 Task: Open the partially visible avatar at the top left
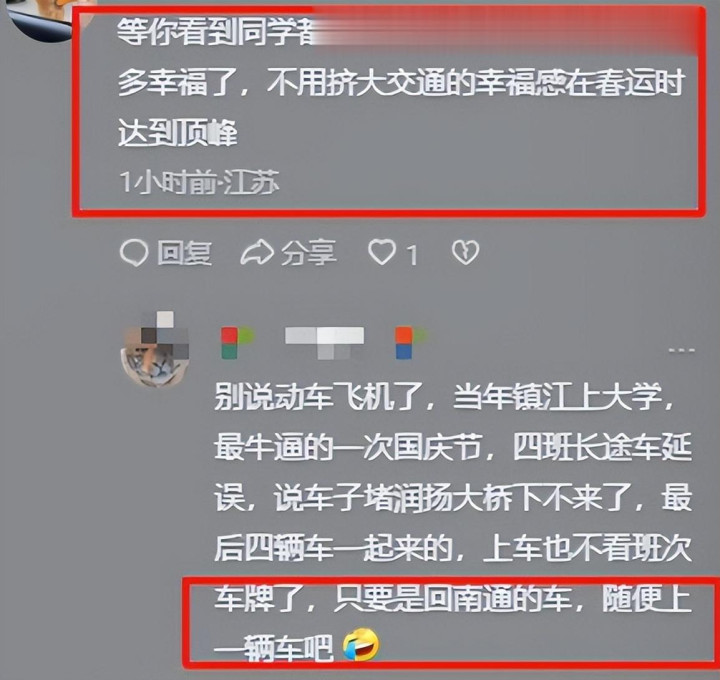point(44,18)
